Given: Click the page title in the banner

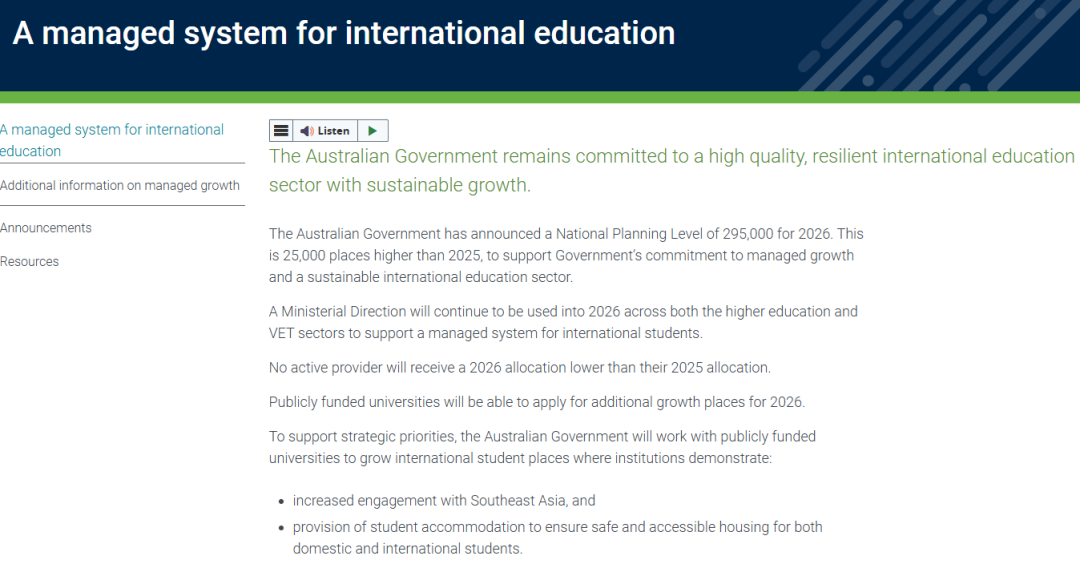Looking at the screenshot, I should pos(344,33).
